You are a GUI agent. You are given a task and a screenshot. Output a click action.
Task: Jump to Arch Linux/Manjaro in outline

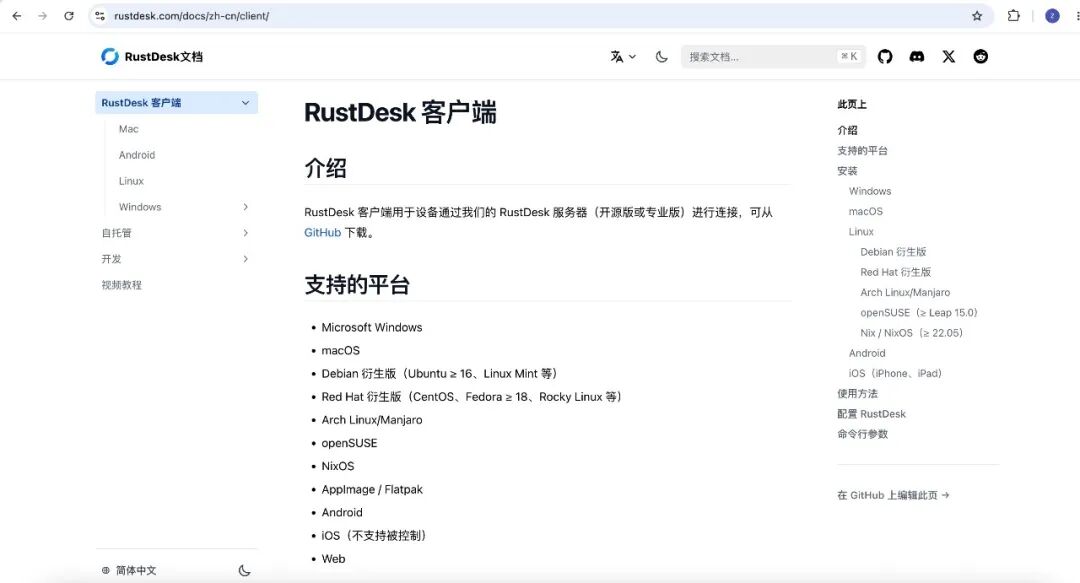click(905, 292)
